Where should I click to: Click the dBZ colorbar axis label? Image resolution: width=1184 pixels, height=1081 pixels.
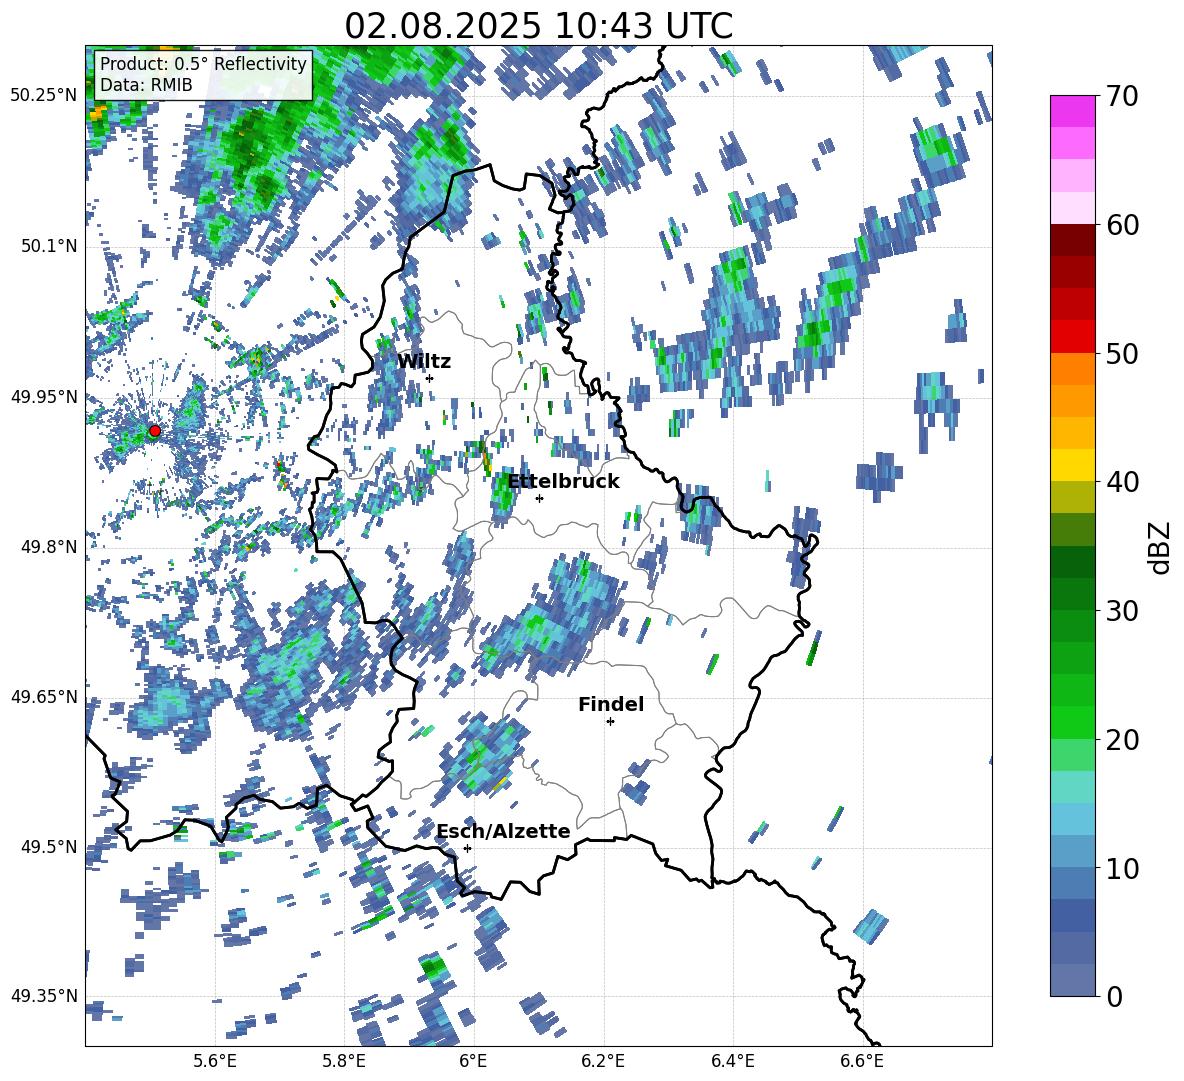(x=1161, y=547)
